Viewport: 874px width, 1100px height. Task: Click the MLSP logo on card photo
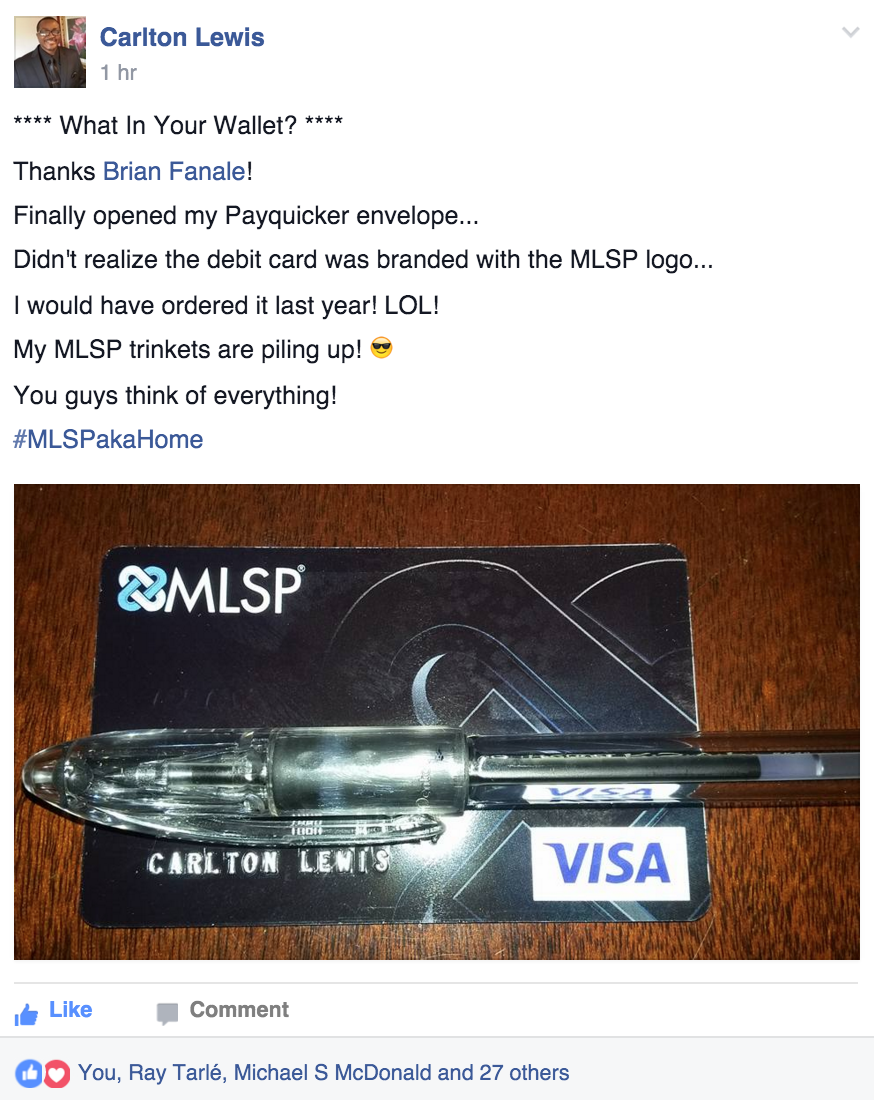coord(210,589)
